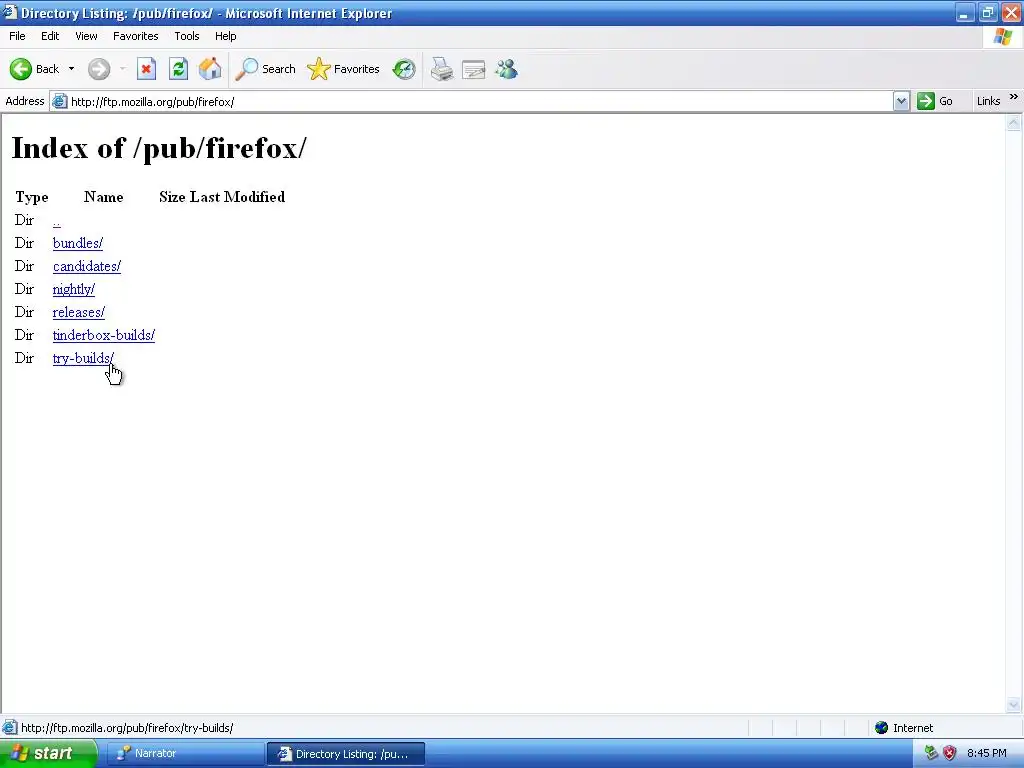This screenshot has width=1024, height=768.
Task: Refresh the page with green arrows icon
Action: pyautogui.click(x=178, y=69)
